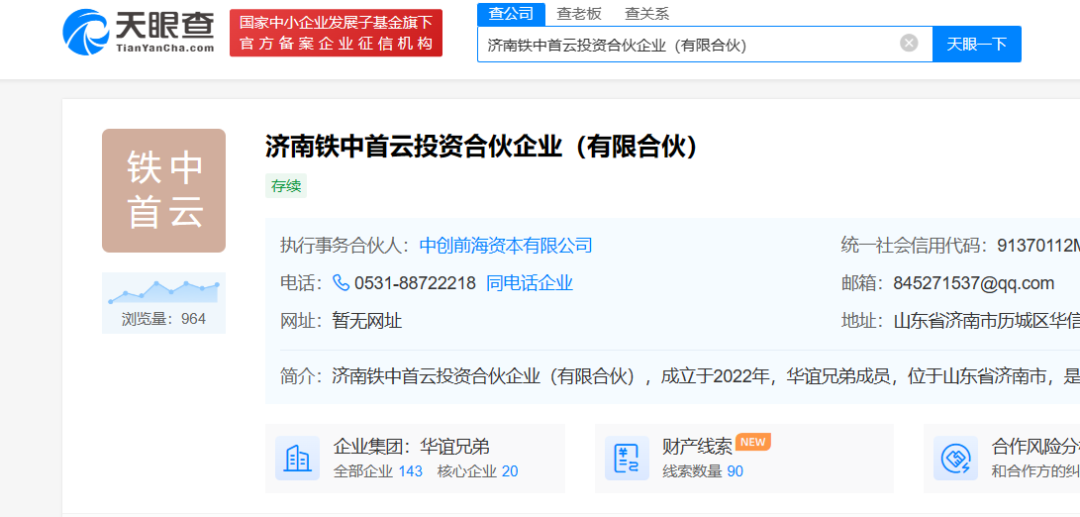Click the 暂无网址 website text
Screen dimensions: 1080x517
(x=367, y=321)
